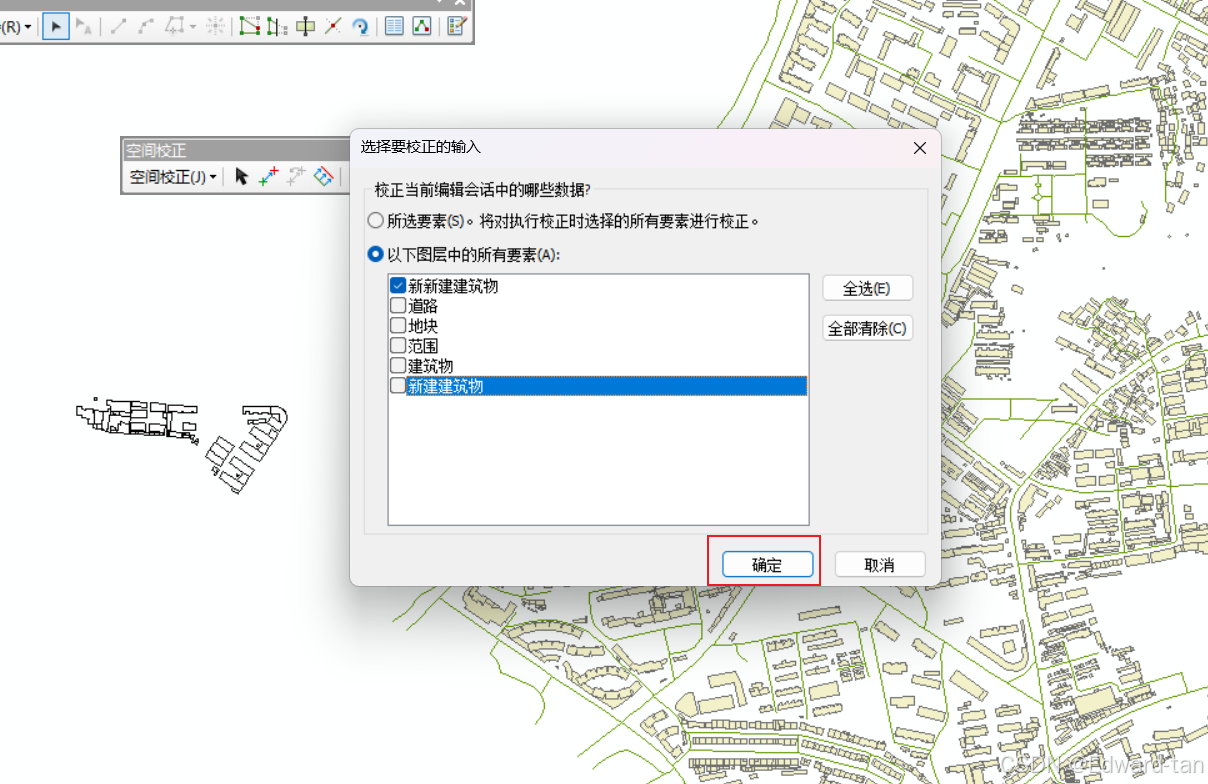The width and height of the screenshot is (1208, 784).
Task: Open the 空间校正(J) dropdown menu
Action: coord(173,177)
